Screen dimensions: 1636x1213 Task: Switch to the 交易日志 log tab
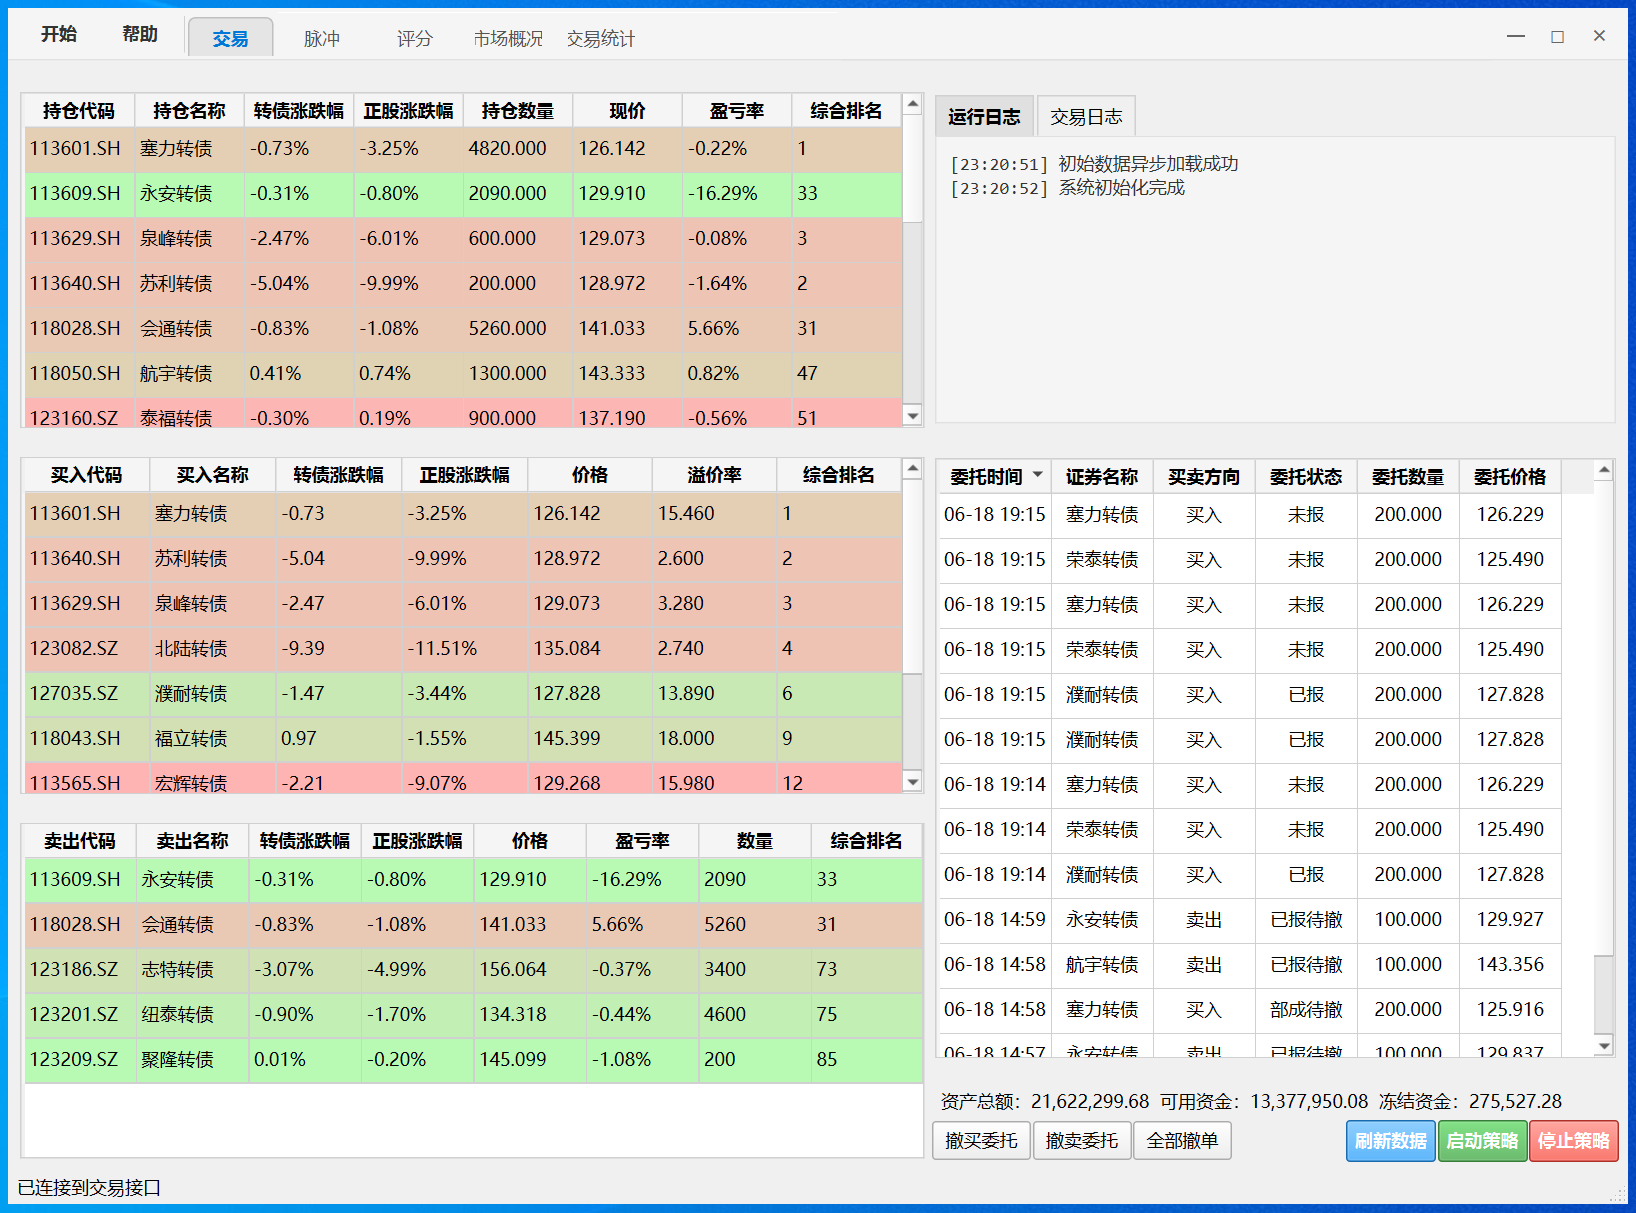(1085, 117)
